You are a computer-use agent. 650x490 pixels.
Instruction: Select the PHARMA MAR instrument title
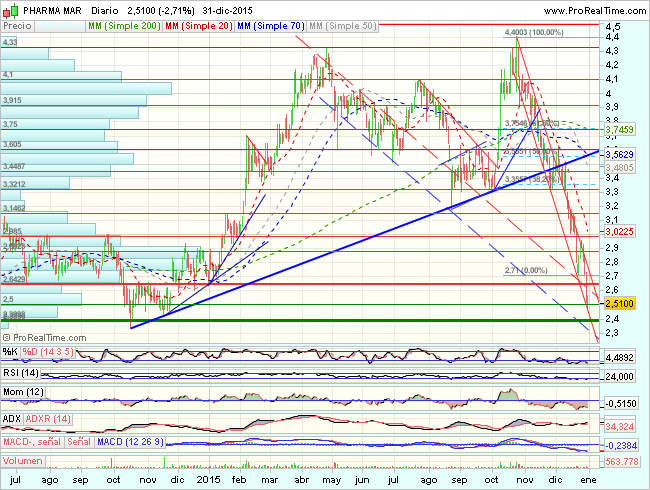(52, 10)
